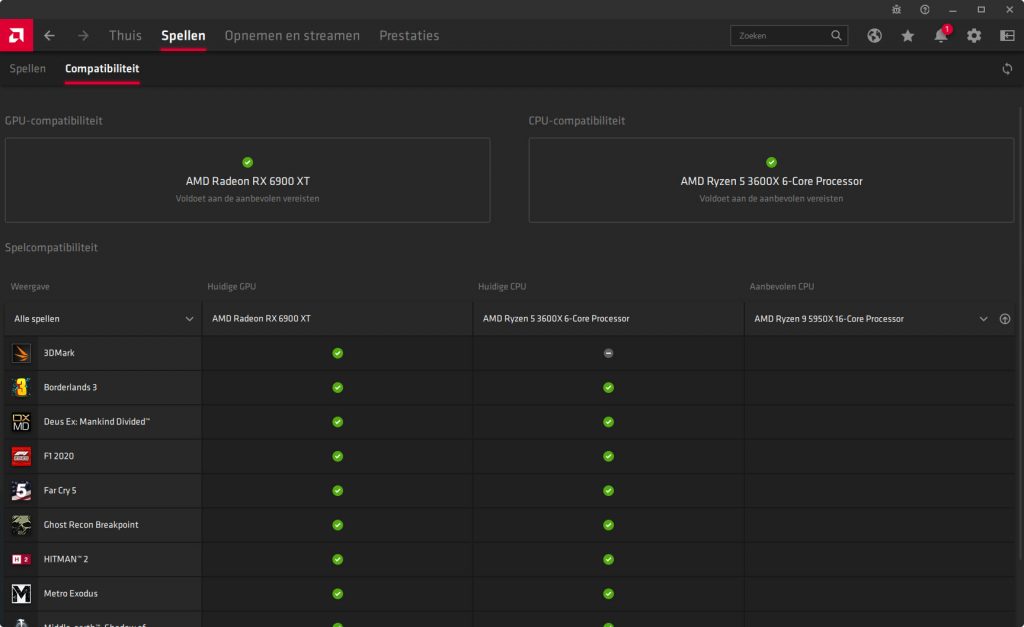This screenshot has height=627, width=1024.
Task: Click the AMD logo icon
Action: click(16, 36)
